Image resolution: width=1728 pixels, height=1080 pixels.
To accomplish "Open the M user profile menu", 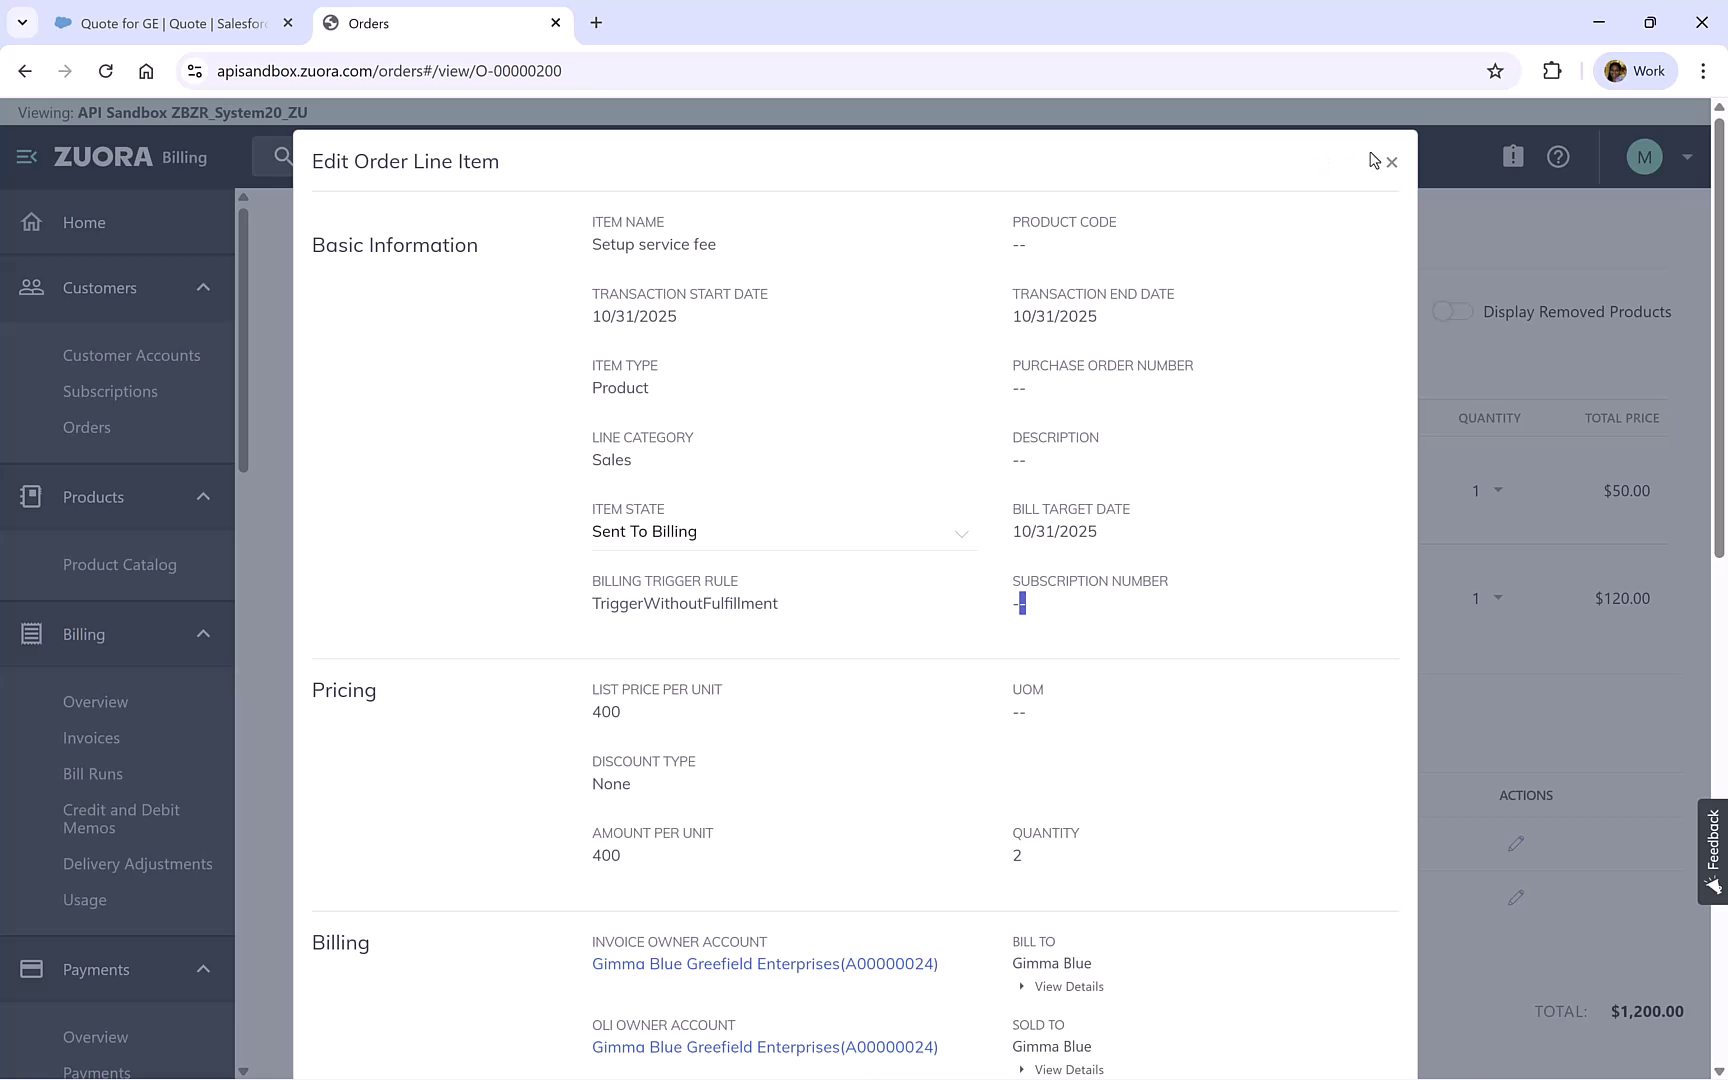I will [1645, 156].
